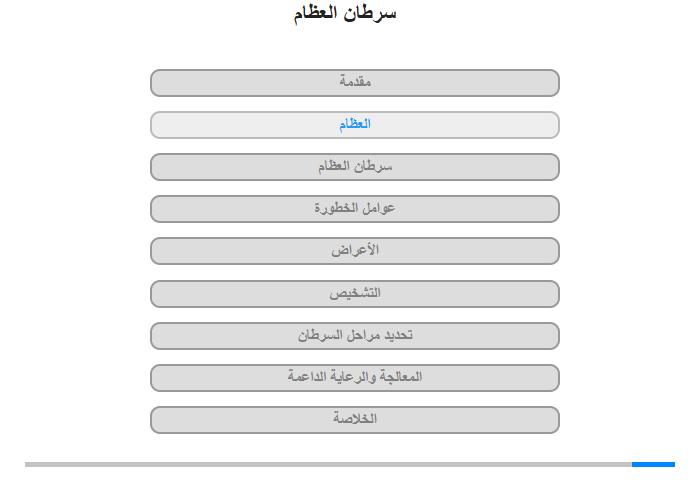
Task: View the Symptoms (الأعراض) chapter
Action: coord(355,251)
